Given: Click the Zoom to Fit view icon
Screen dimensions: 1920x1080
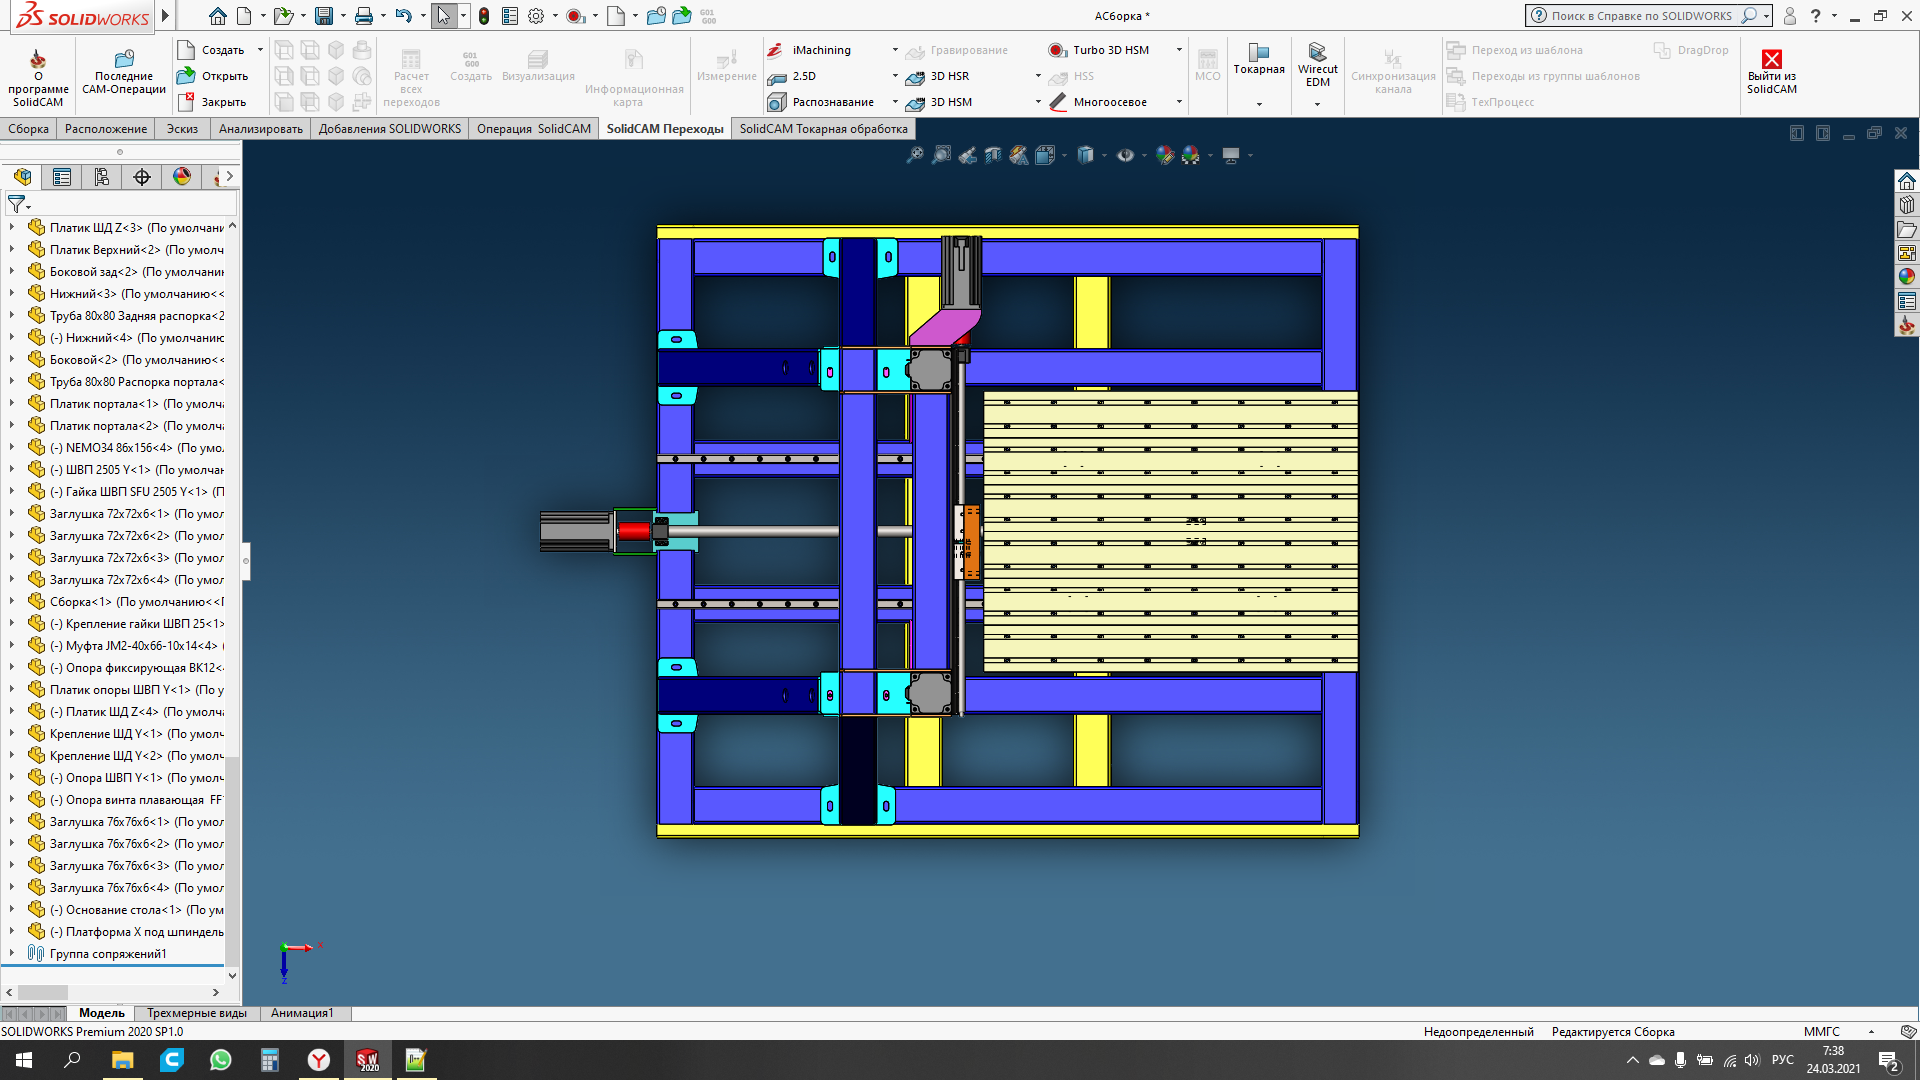Looking at the screenshot, I should pos(914,155).
